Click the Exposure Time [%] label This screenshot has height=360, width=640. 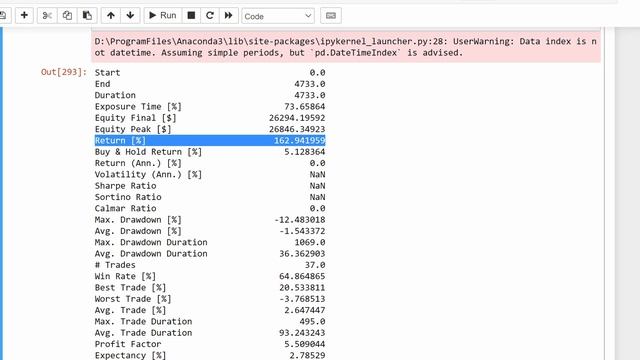(138, 107)
